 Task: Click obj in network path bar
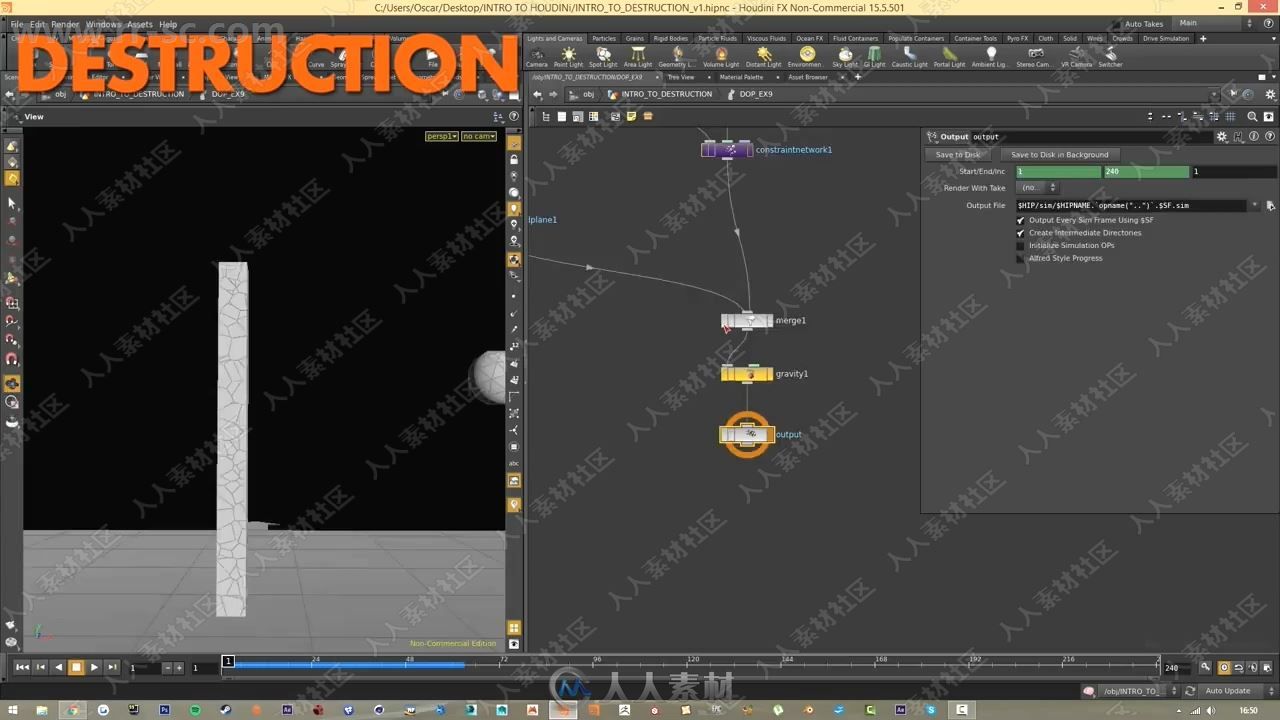pos(588,94)
